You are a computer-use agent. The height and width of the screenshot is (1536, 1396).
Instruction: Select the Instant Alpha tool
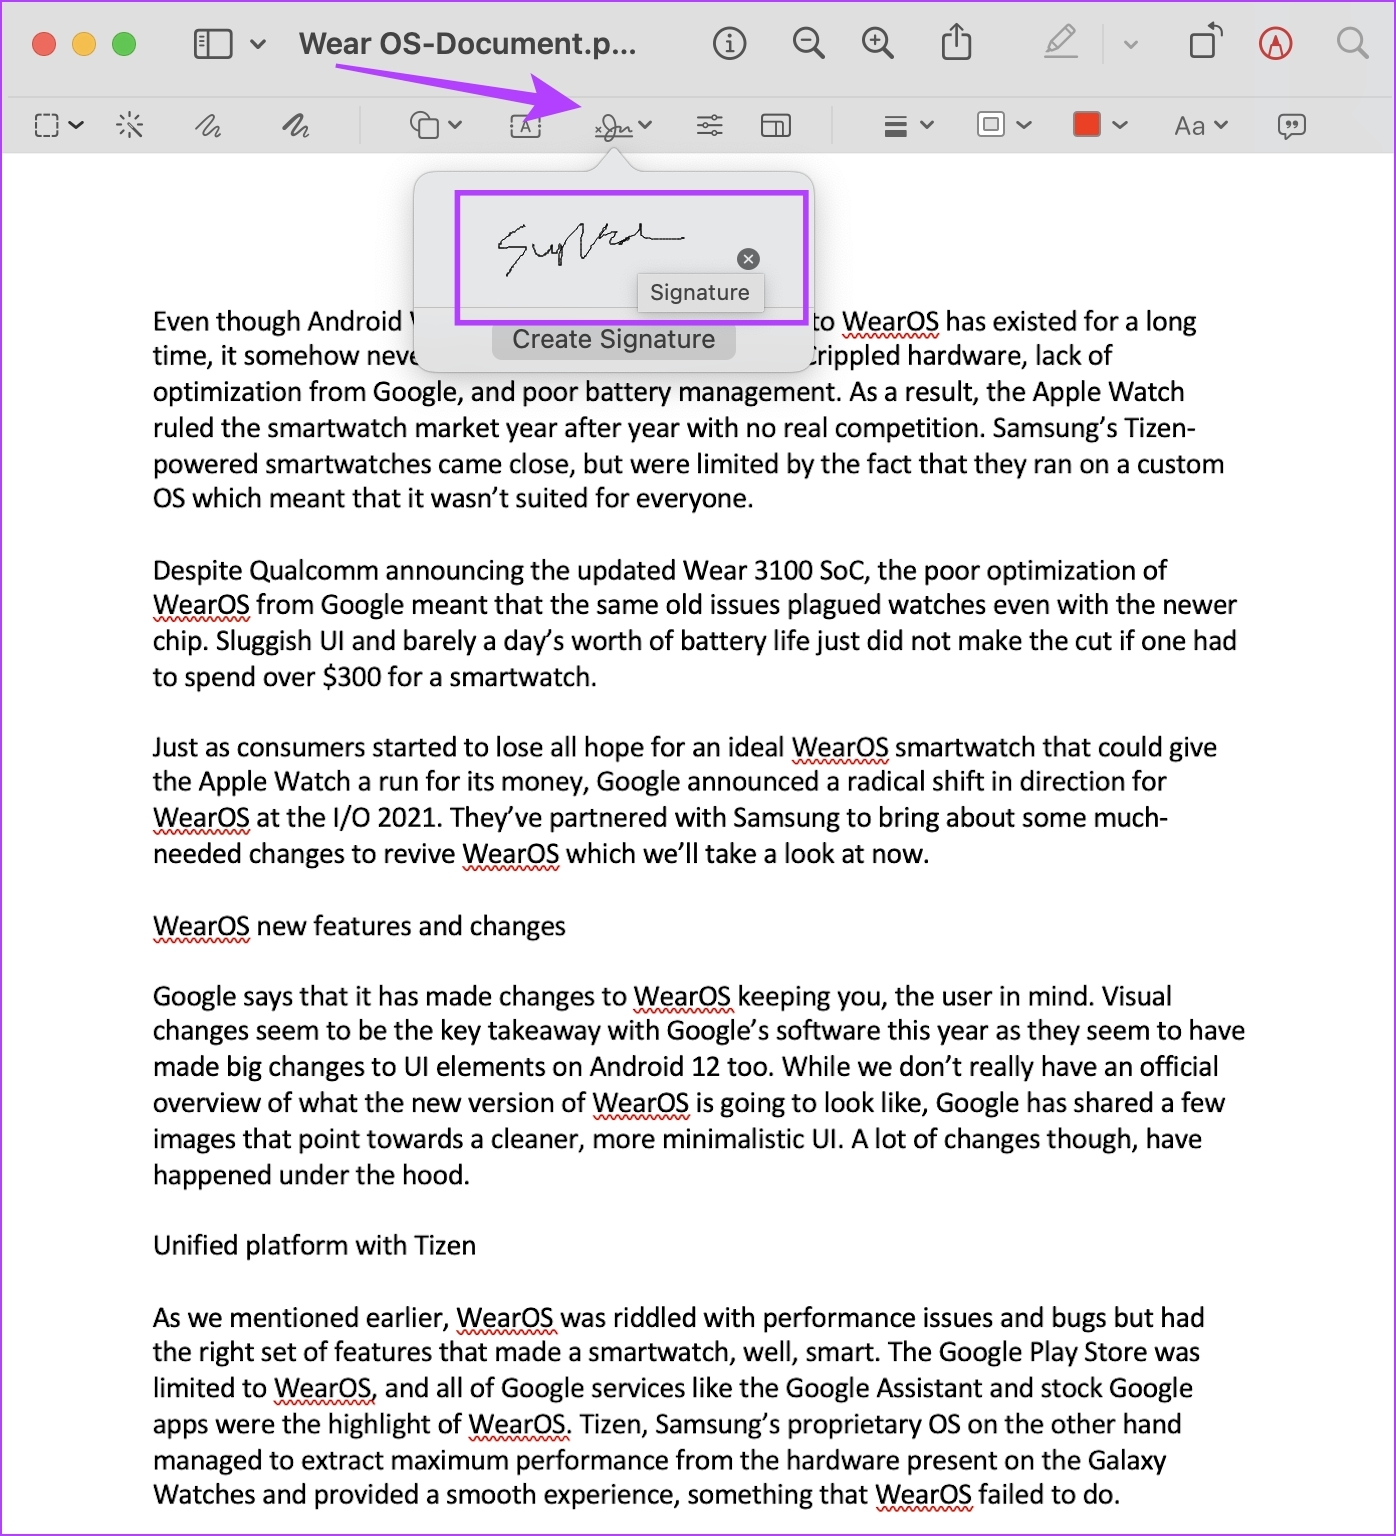point(130,125)
